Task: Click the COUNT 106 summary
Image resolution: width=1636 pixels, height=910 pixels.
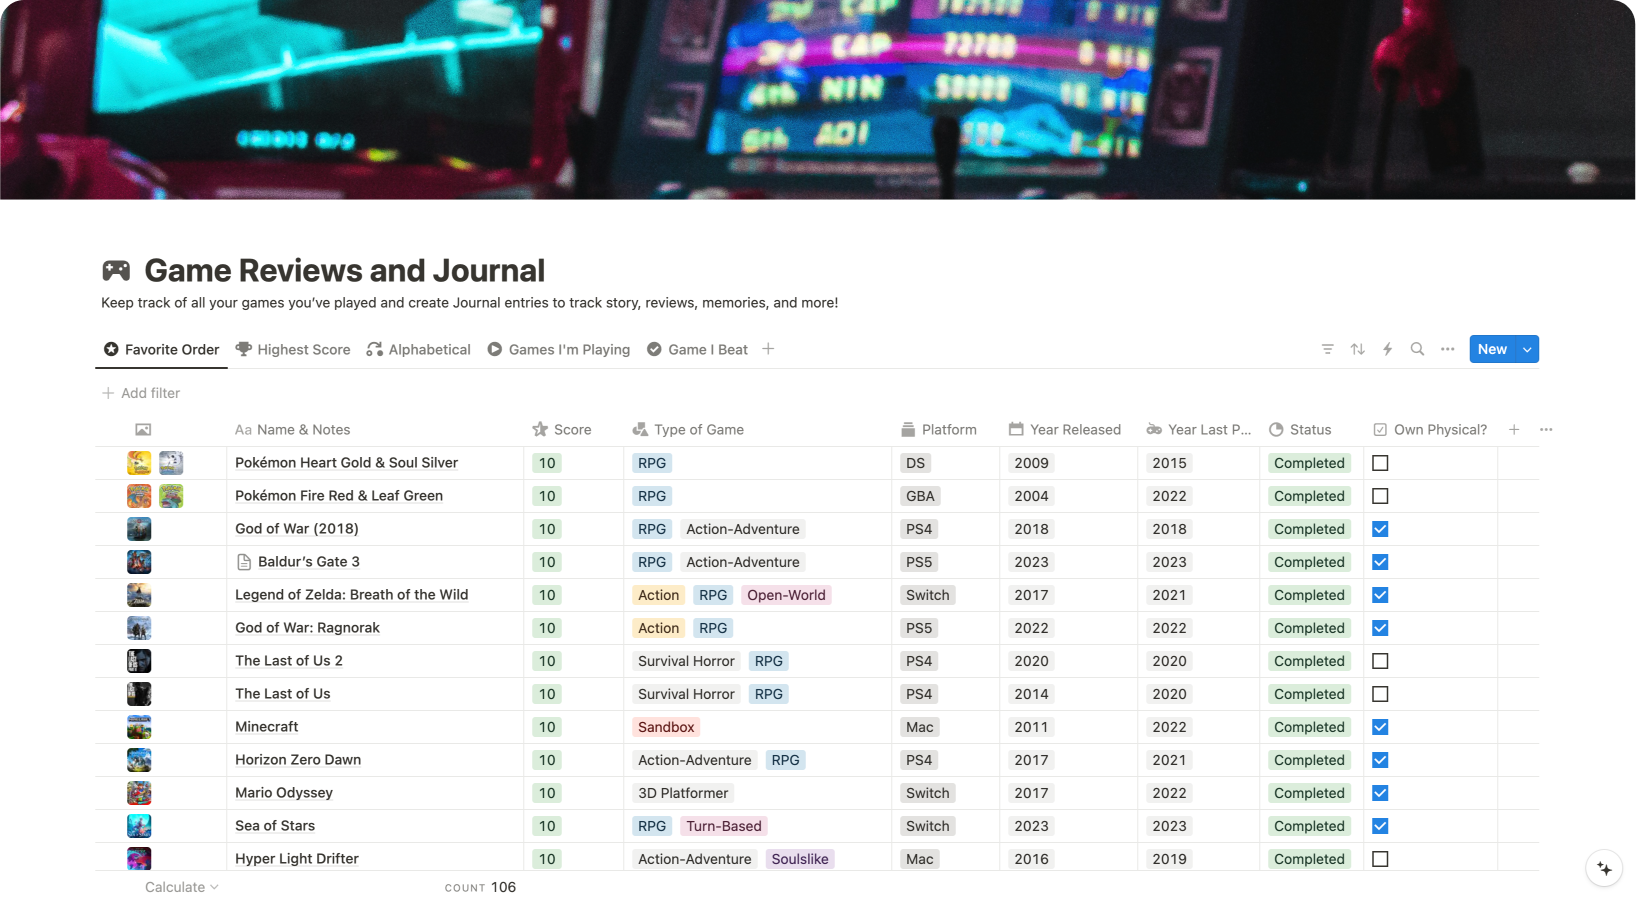Action: pyautogui.click(x=480, y=887)
